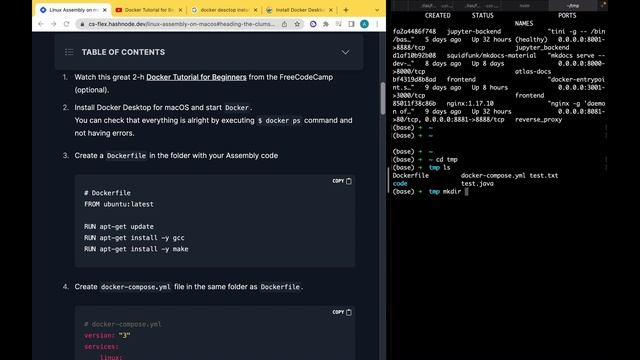This screenshot has width=640, height=360.
Task: Click 'jupyter-backend' image name in terminal
Action: [x=474, y=31]
